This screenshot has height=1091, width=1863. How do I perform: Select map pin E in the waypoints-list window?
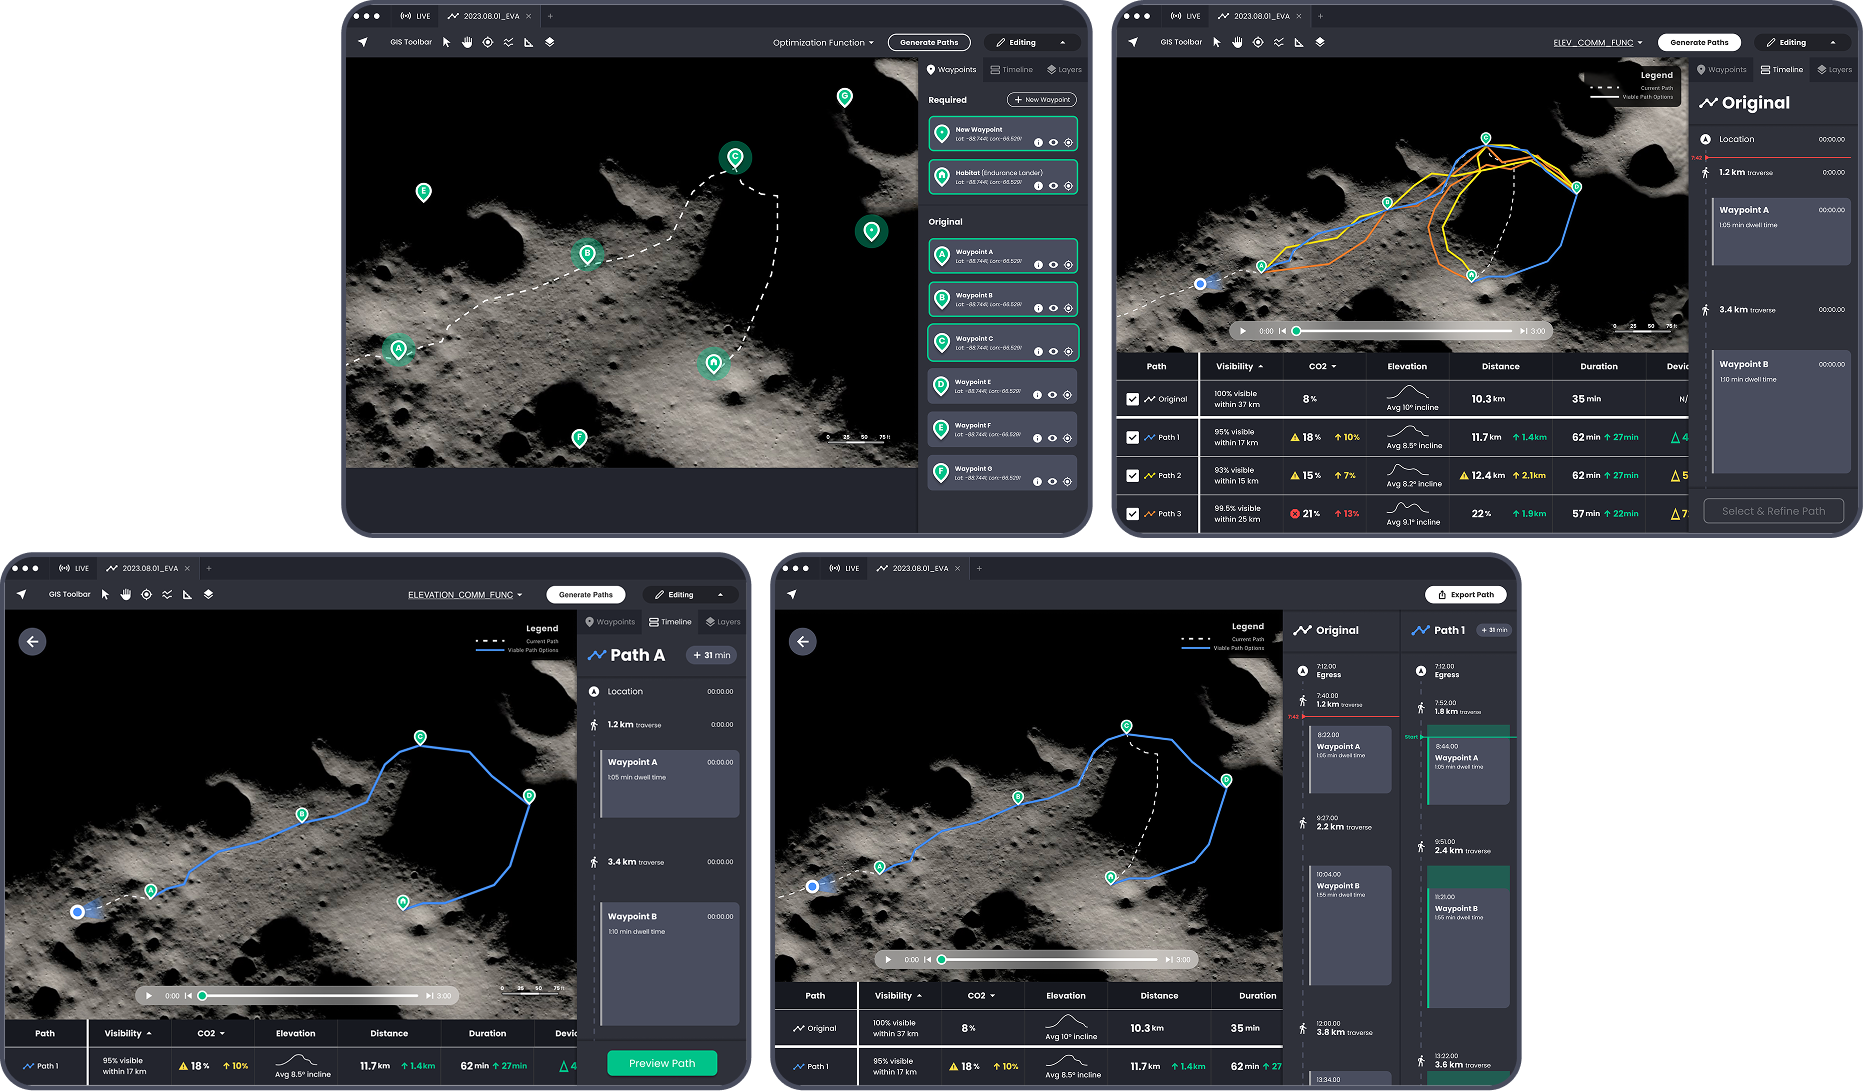coord(424,192)
